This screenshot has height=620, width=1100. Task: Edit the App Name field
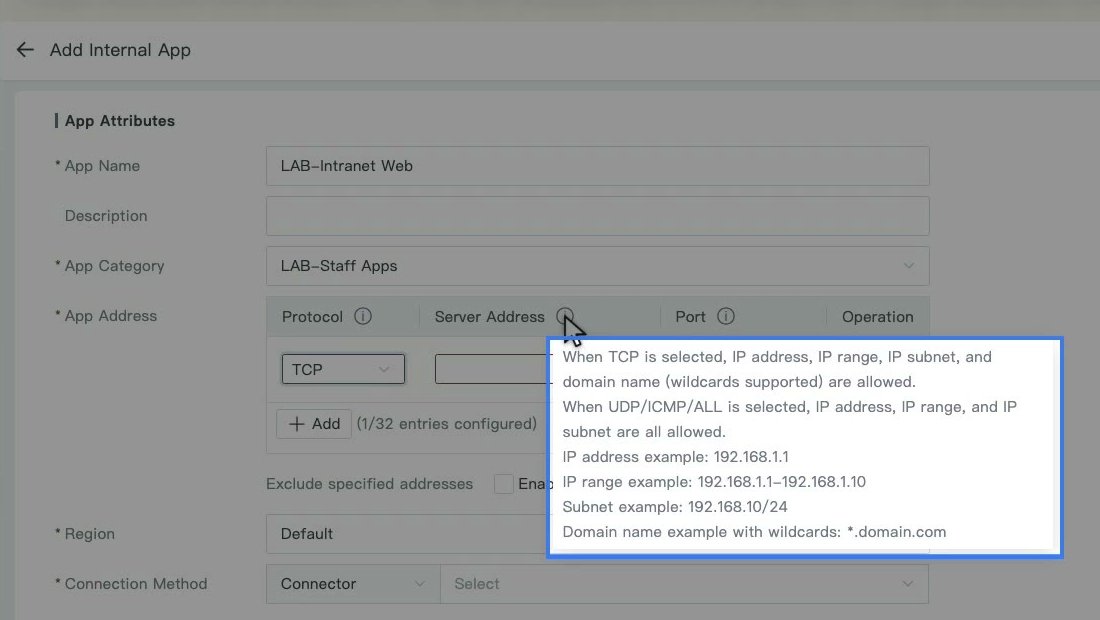(x=598, y=166)
